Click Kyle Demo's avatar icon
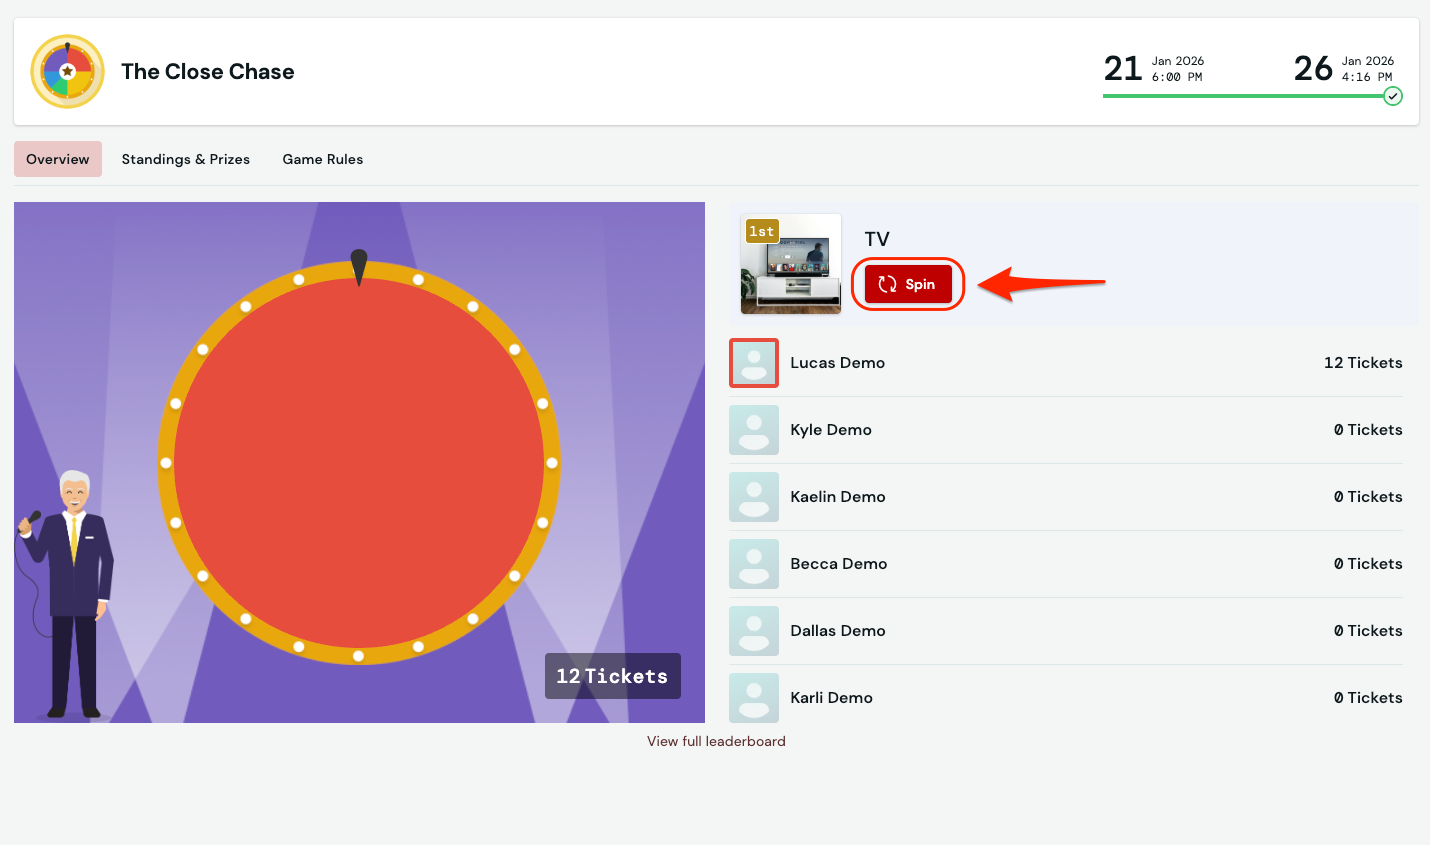This screenshot has height=845, width=1430. coord(754,430)
